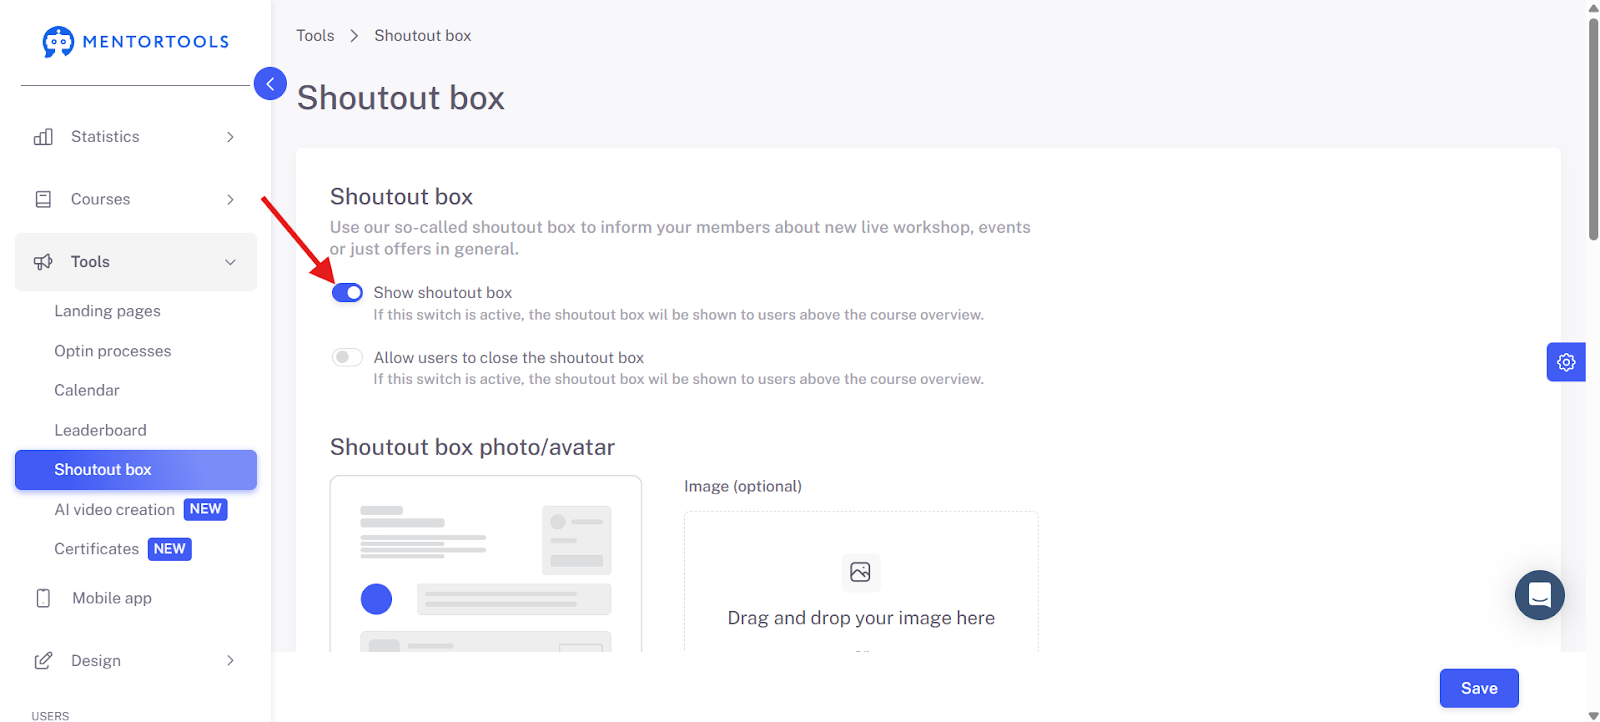Click the NEW badge beside AI video creation

[x=206, y=510]
